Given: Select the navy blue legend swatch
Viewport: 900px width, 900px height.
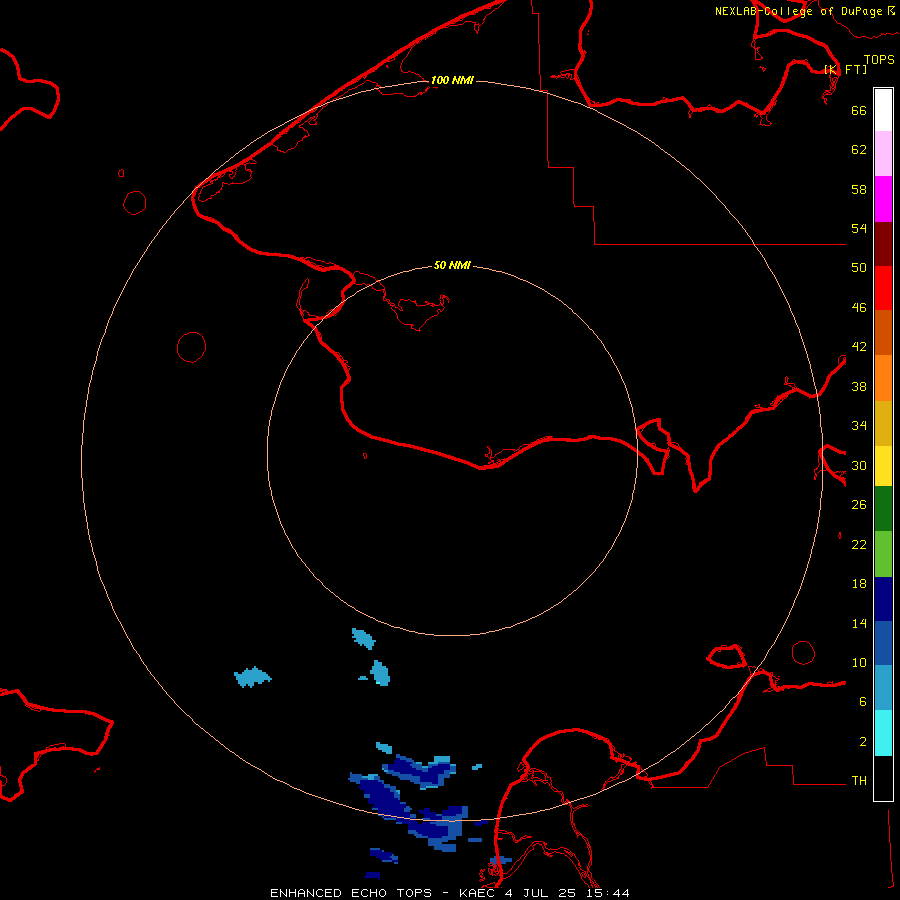Looking at the screenshot, I should tap(883, 599).
